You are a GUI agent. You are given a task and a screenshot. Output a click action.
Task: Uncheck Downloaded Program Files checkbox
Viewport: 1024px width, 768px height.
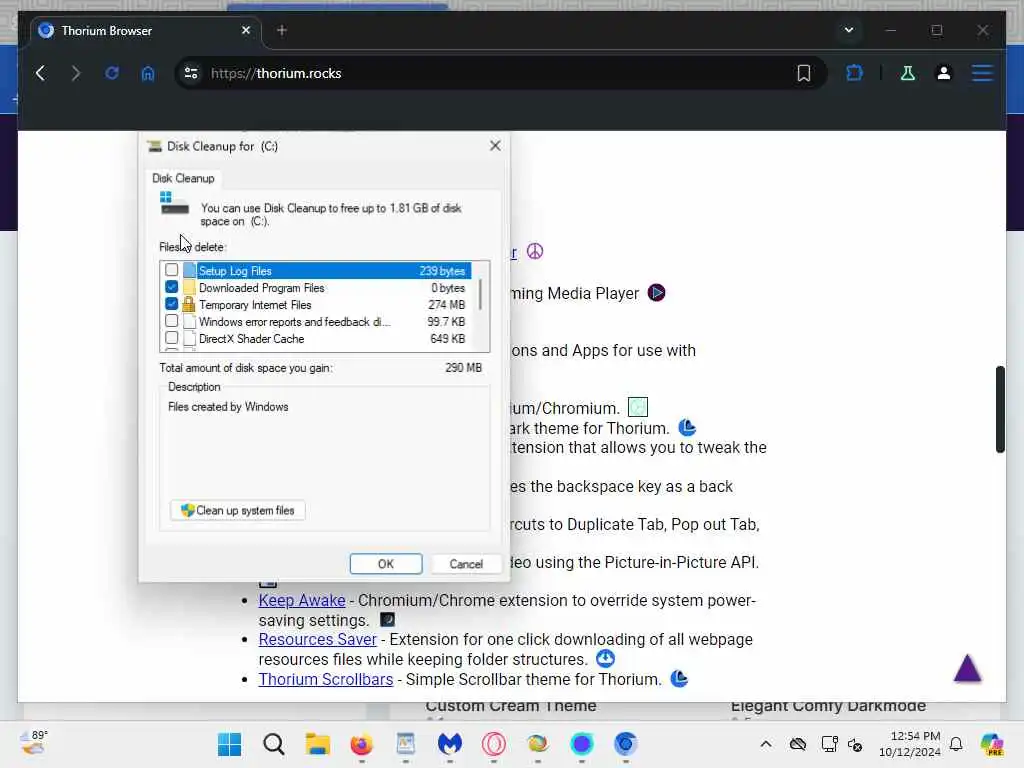pos(171,287)
